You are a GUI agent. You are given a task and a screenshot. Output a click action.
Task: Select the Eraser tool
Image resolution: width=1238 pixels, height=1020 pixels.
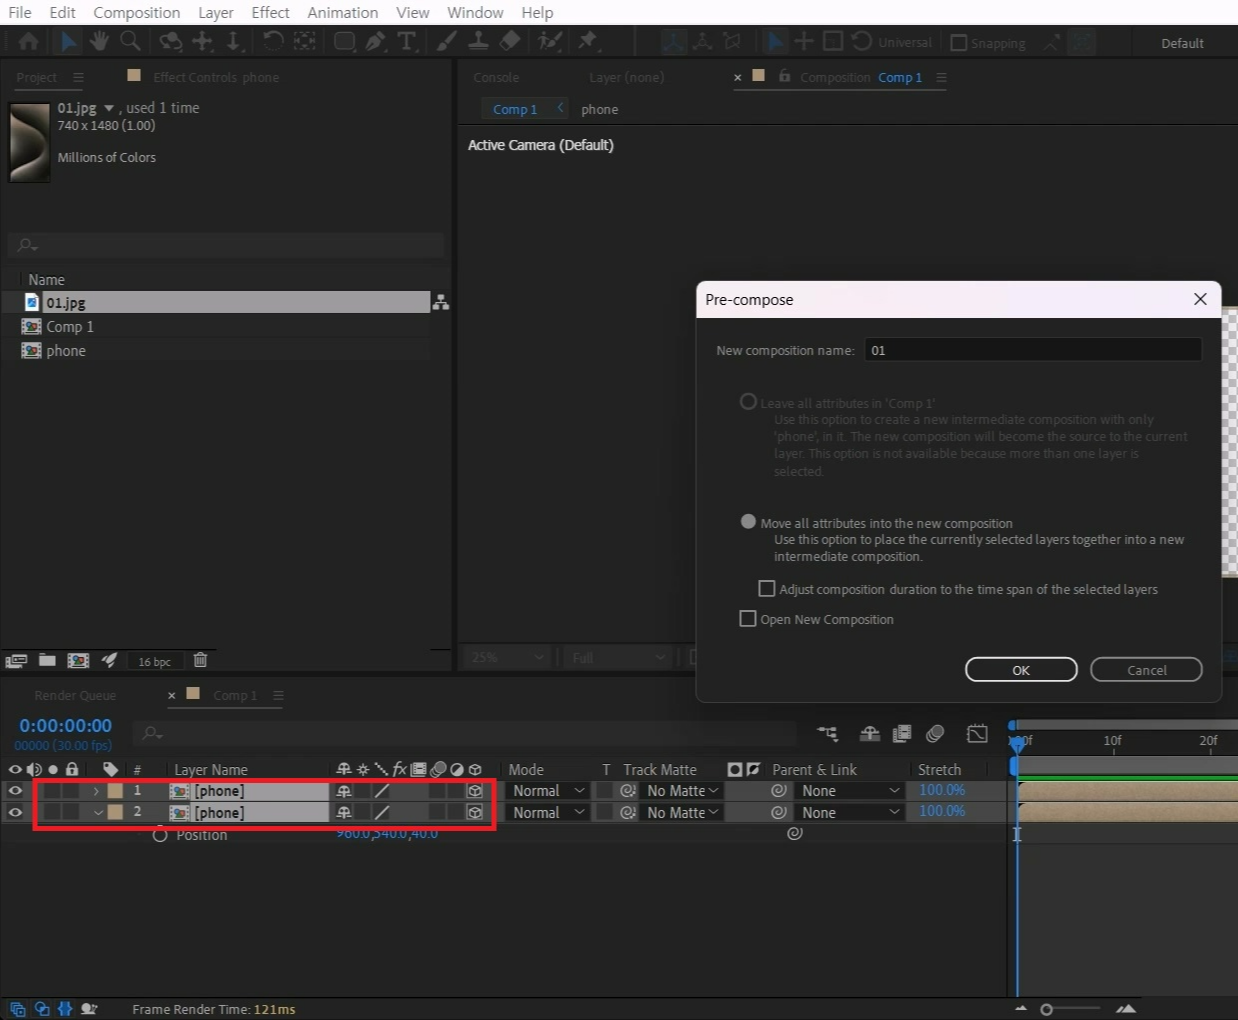(x=510, y=41)
